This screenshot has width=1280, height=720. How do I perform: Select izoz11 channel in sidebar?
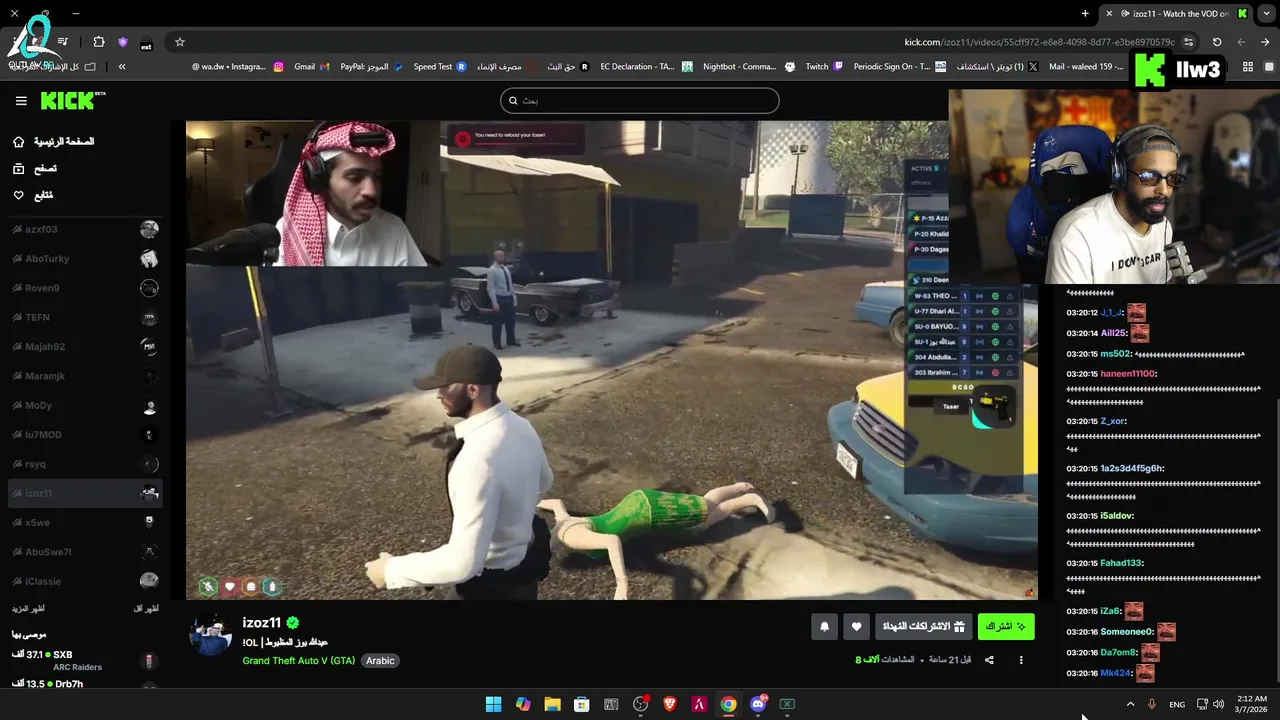85,493
